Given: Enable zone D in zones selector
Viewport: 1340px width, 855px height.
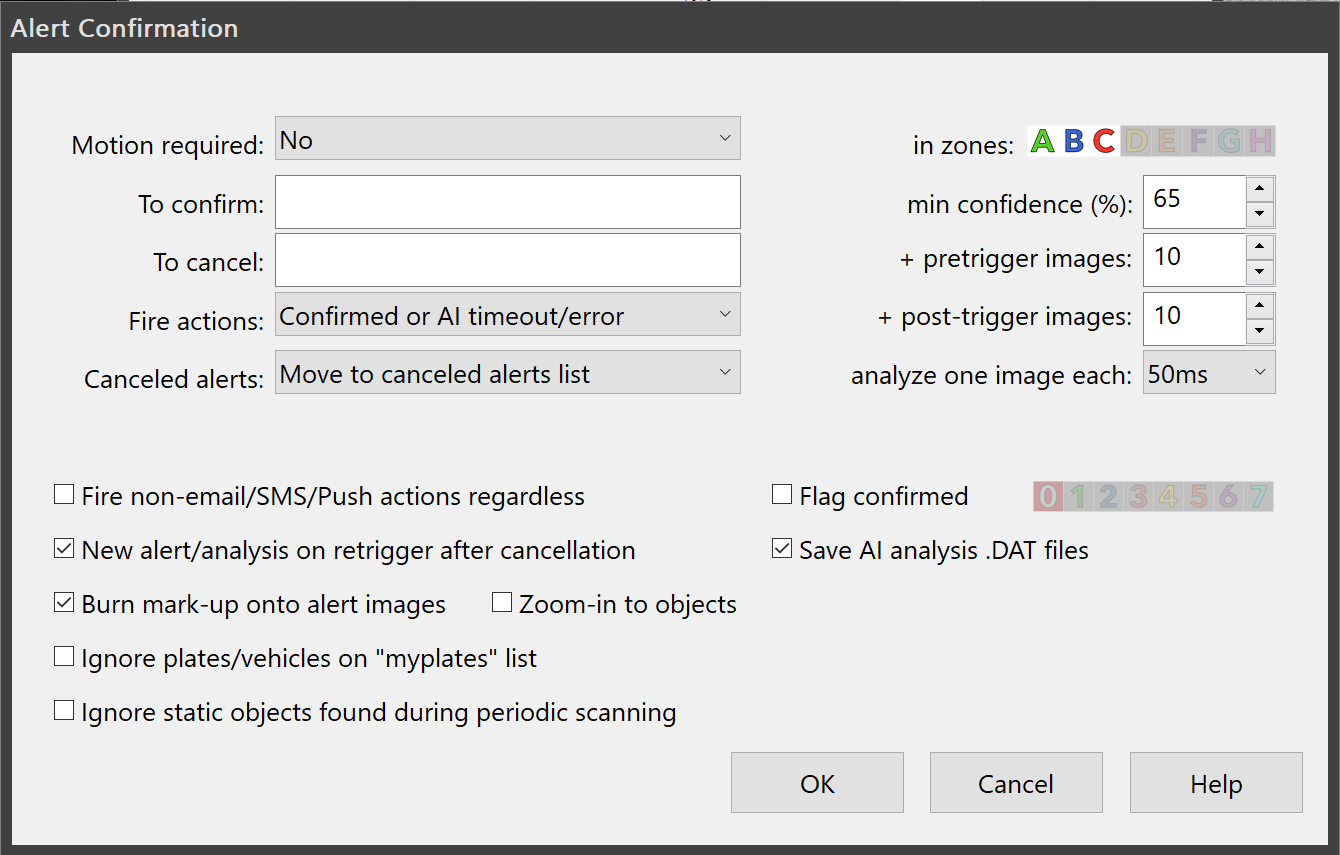Looking at the screenshot, I should click(1136, 142).
